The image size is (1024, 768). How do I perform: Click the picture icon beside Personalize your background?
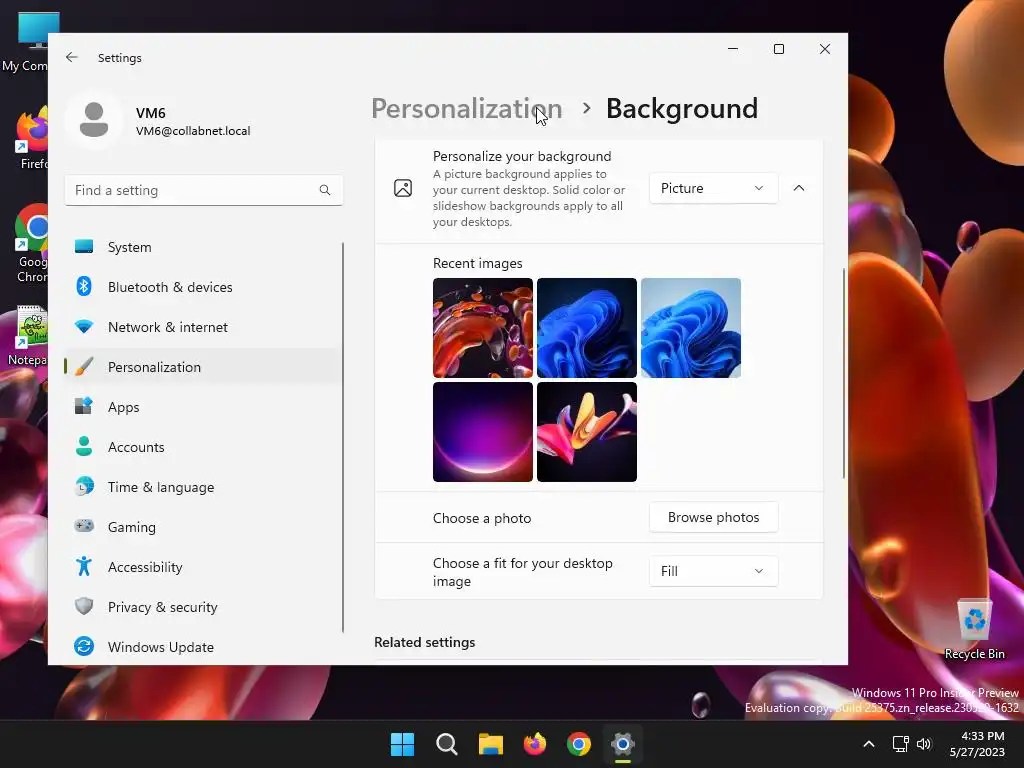pyautogui.click(x=403, y=188)
